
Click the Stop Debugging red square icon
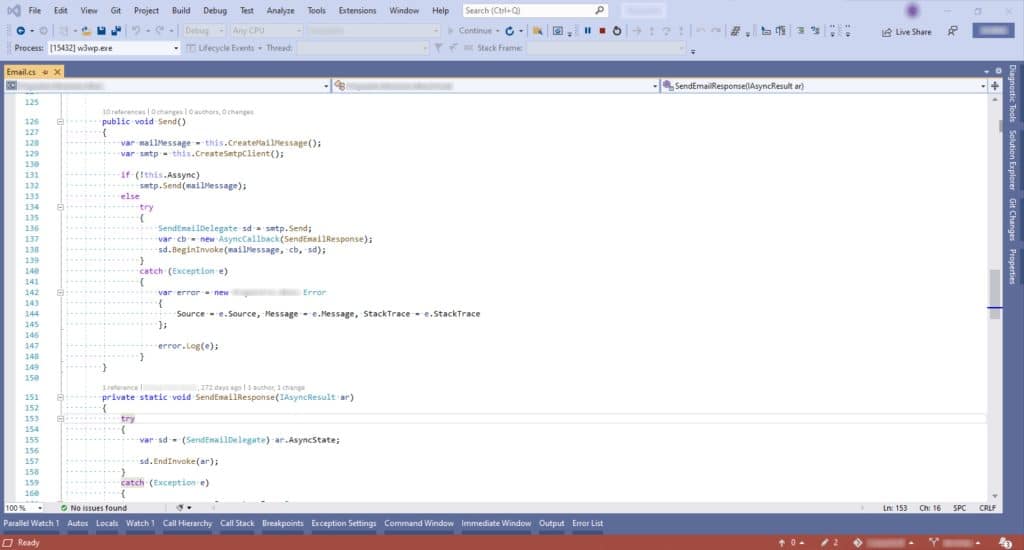click(602, 31)
